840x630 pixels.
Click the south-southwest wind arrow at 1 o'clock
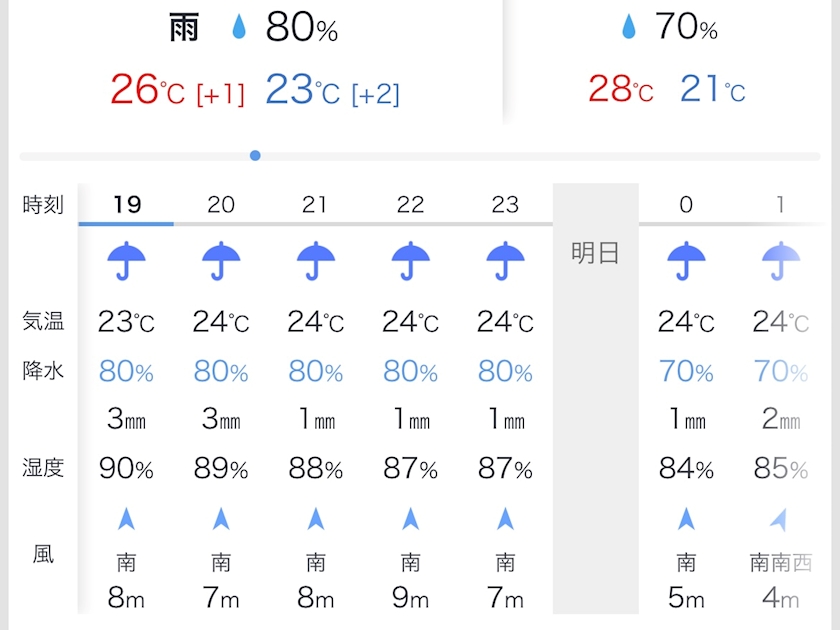click(779, 519)
